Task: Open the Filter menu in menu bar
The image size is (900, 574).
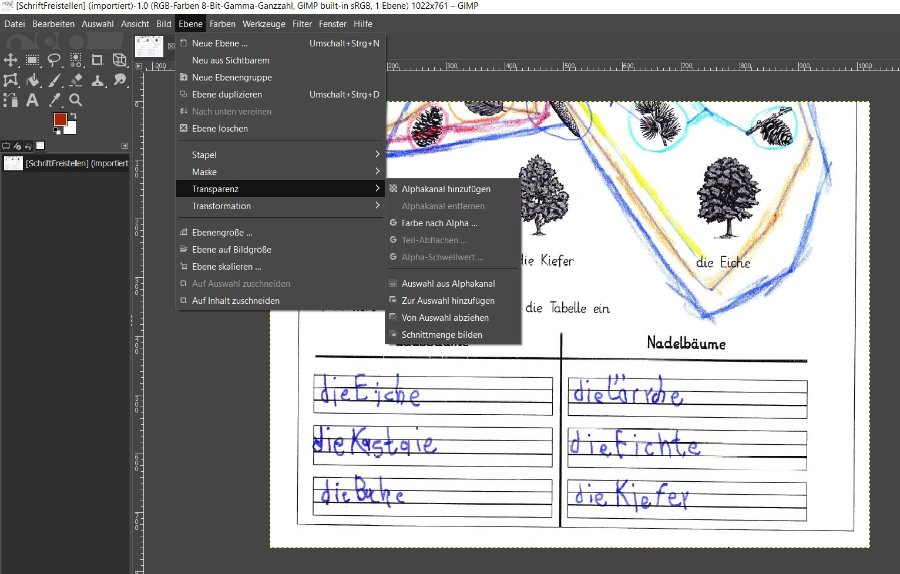Action: coord(301,22)
